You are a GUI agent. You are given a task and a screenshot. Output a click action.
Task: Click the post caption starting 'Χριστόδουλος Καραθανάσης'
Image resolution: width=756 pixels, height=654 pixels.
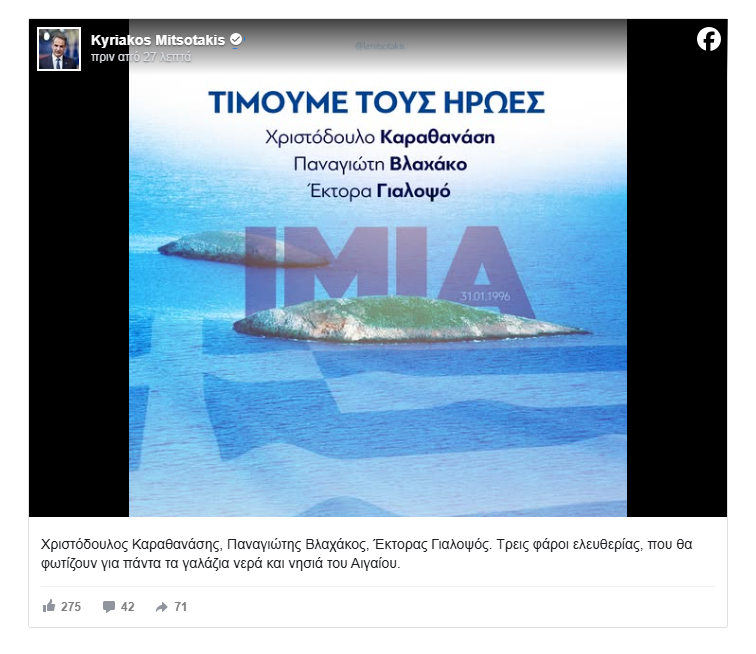coord(366,554)
